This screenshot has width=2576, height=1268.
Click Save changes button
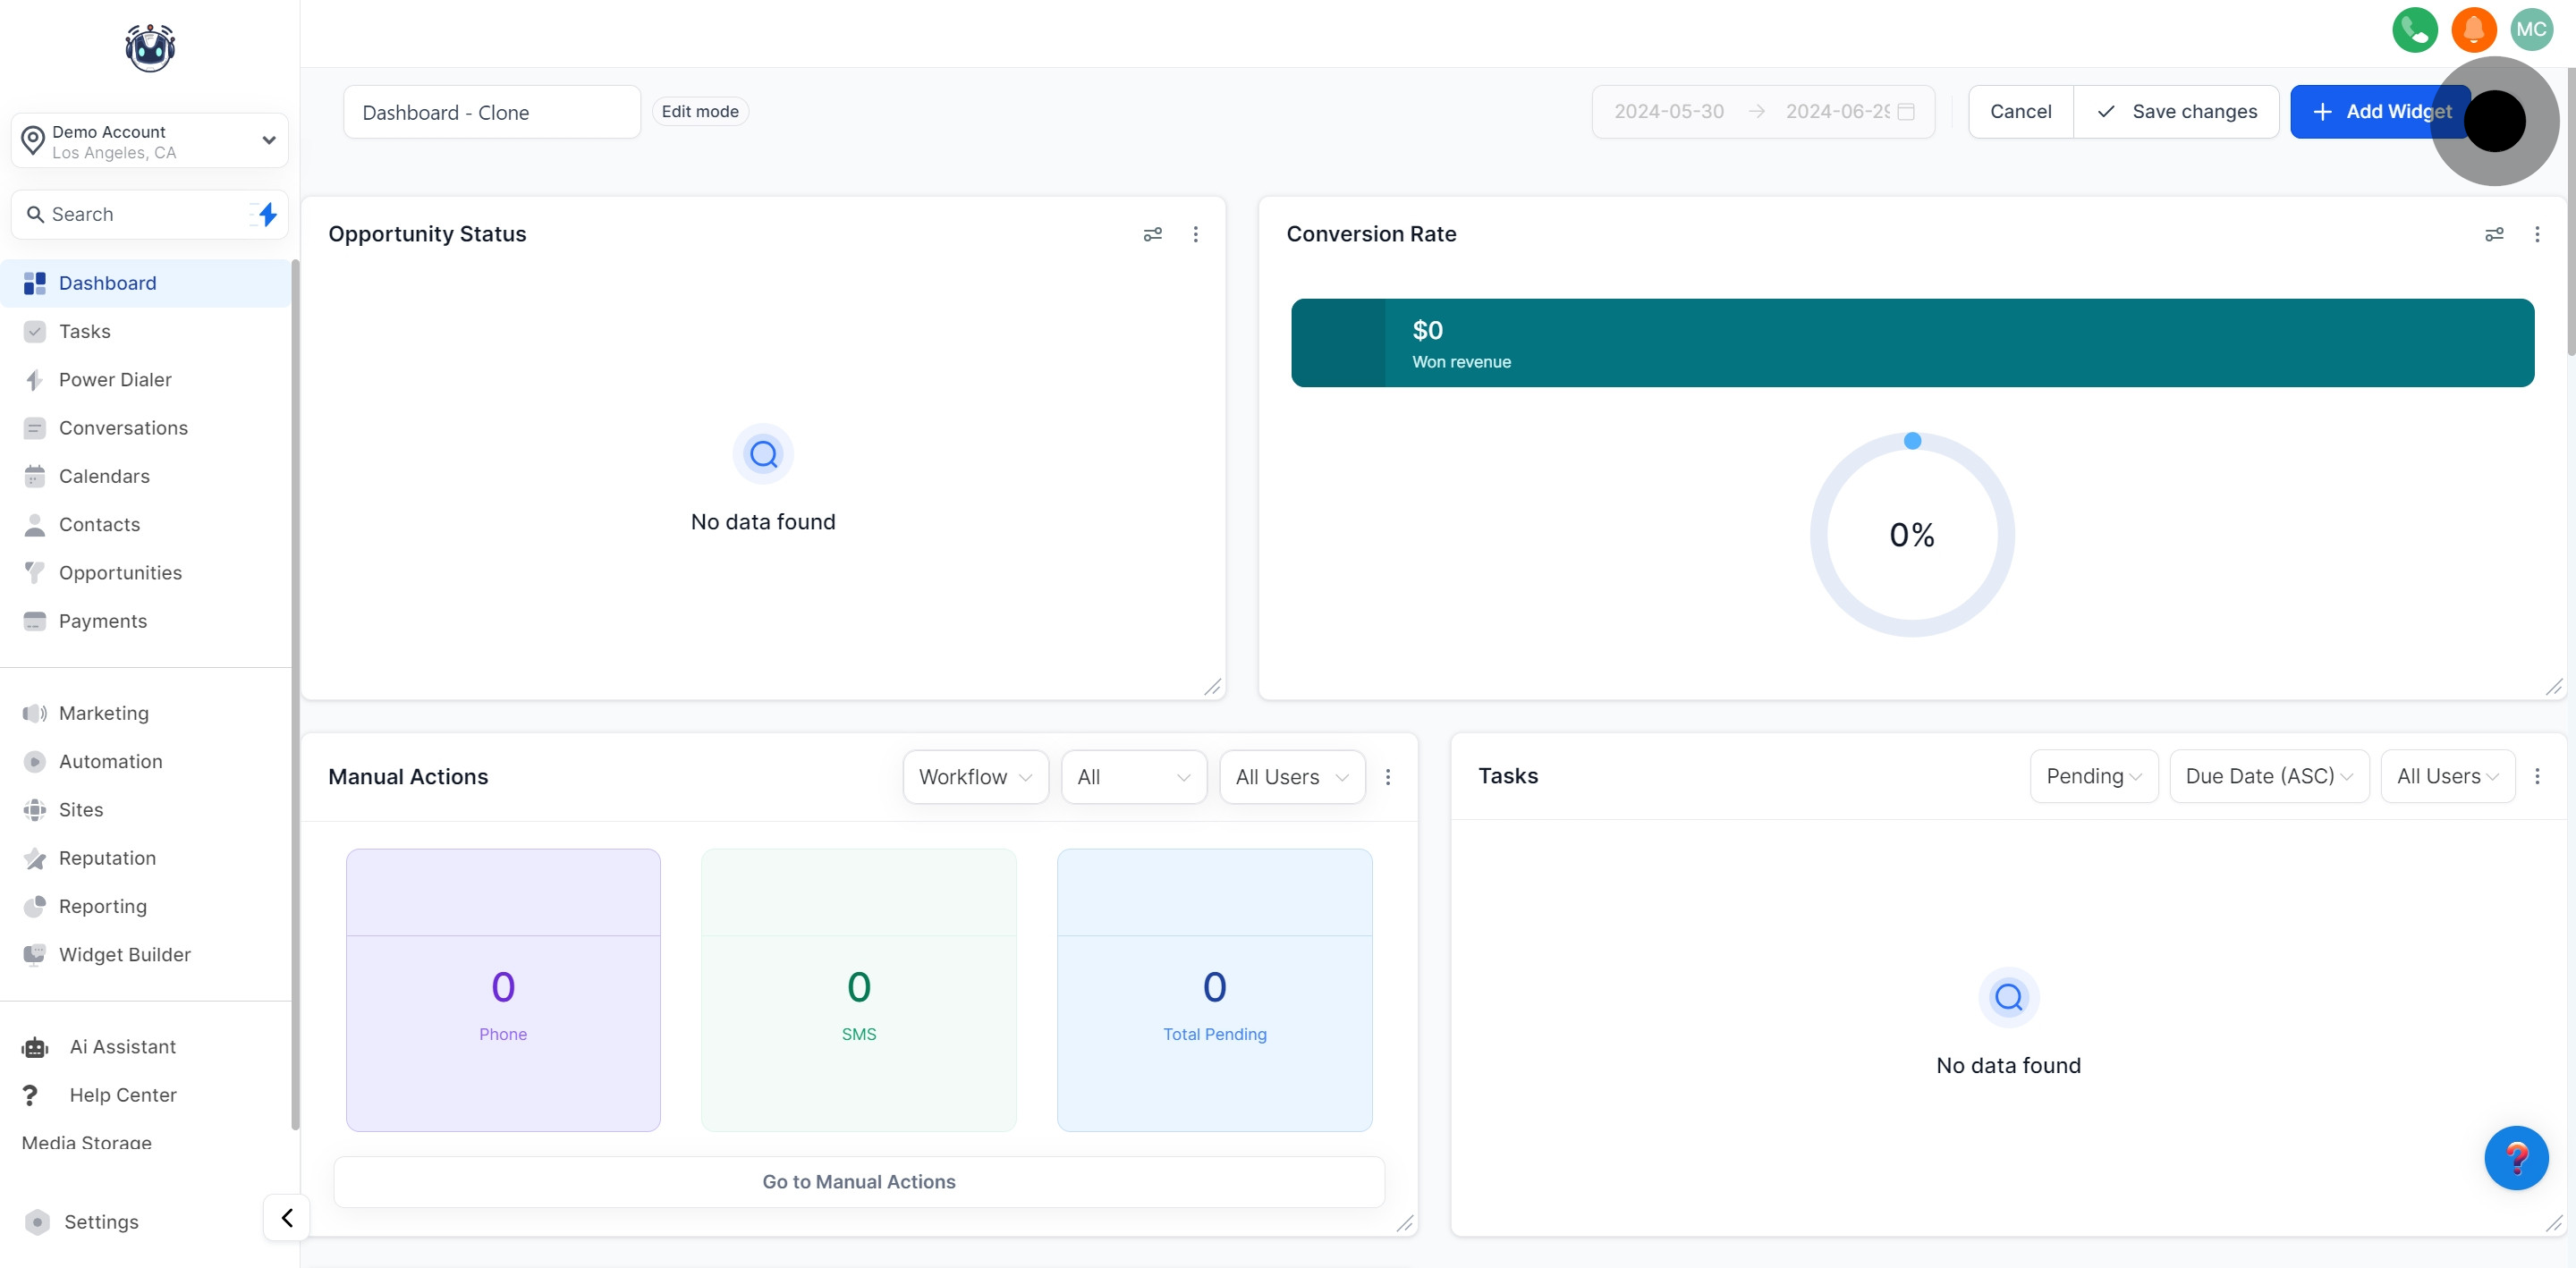[2176, 112]
